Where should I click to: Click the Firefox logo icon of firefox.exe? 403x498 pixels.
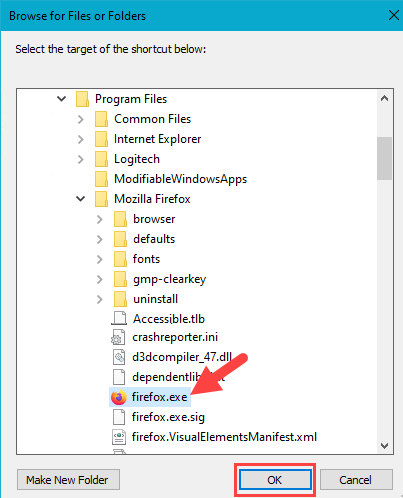point(119,397)
